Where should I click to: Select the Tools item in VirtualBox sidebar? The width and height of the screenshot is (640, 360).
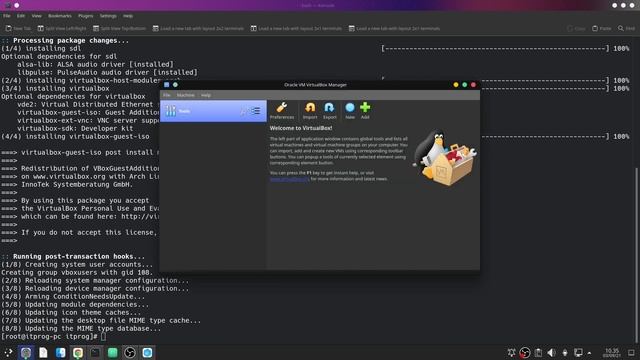coord(213,111)
